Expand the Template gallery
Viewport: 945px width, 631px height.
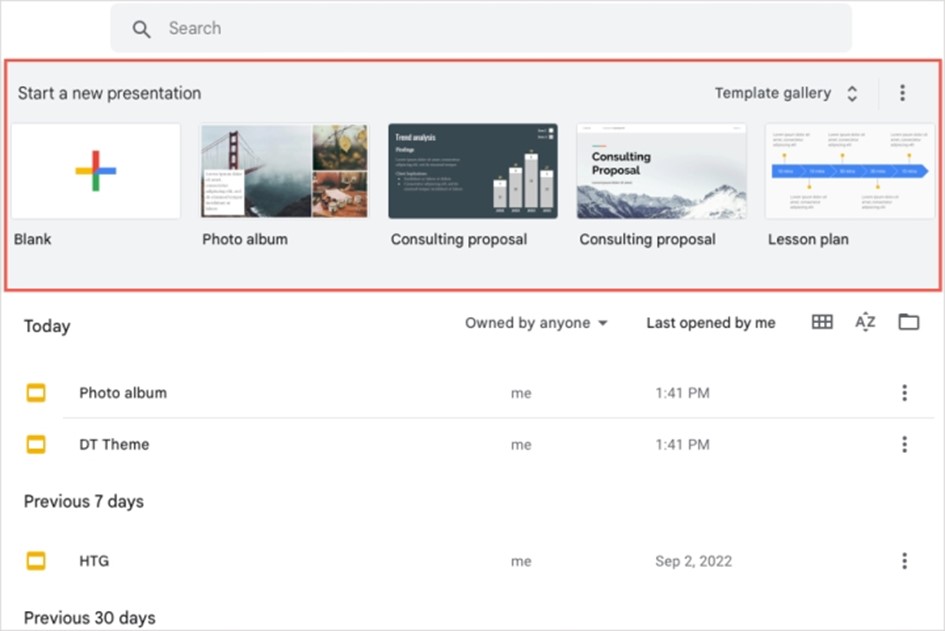tap(786, 93)
